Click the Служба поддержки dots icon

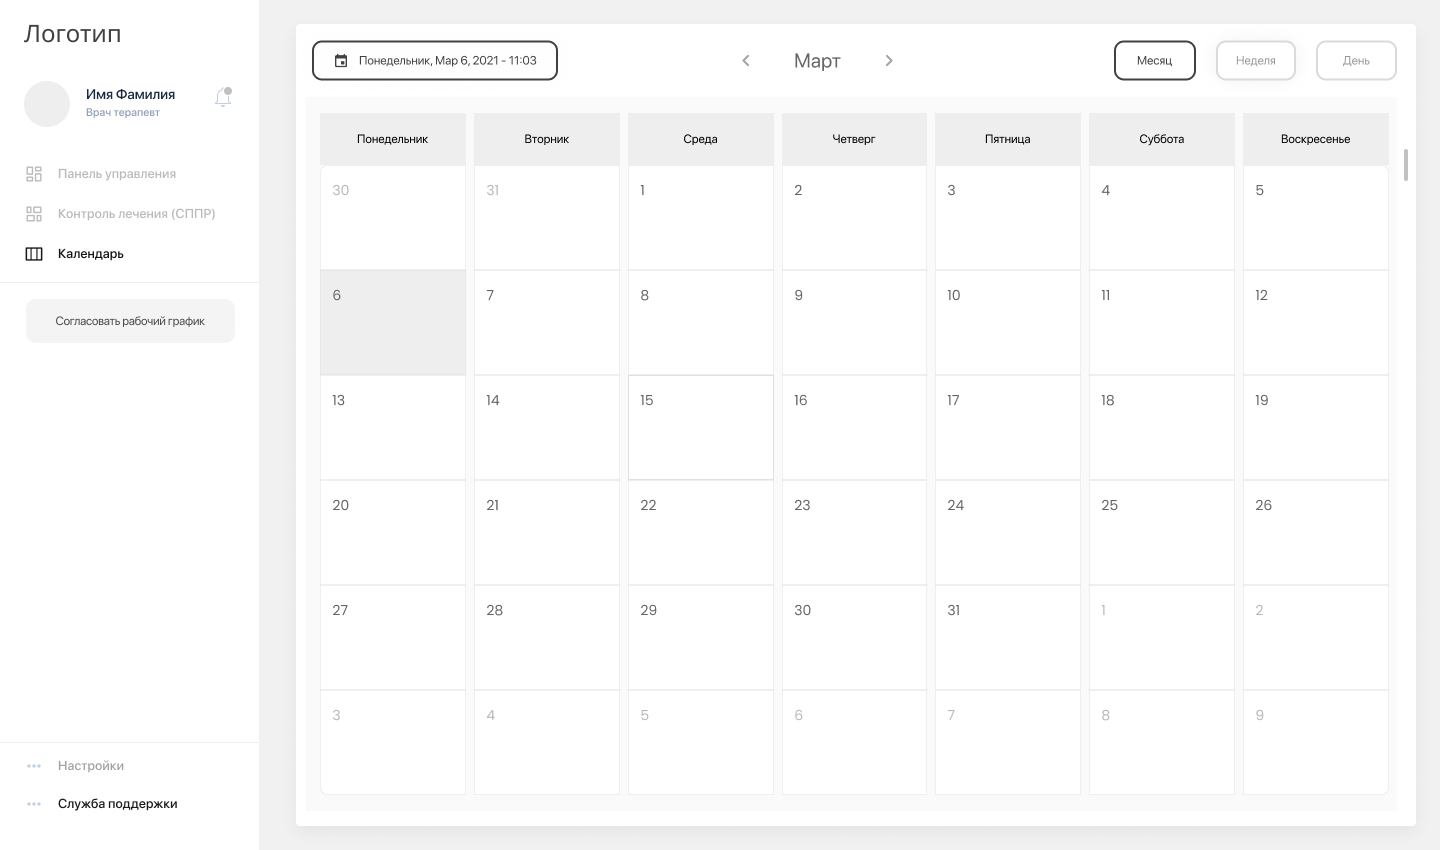pos(34,804)
